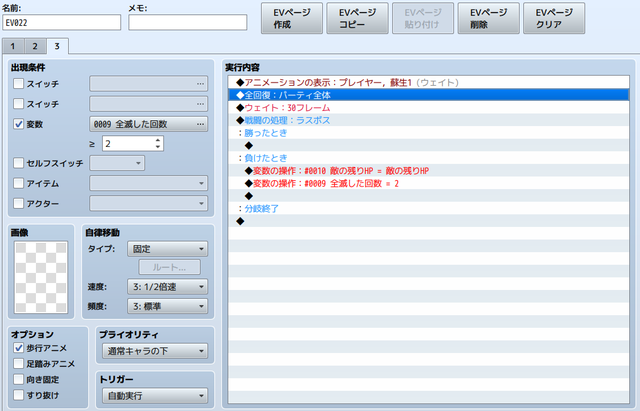Open variable selector 0009 全滅した回数
The image size is (640, 411).
[149, 124]
